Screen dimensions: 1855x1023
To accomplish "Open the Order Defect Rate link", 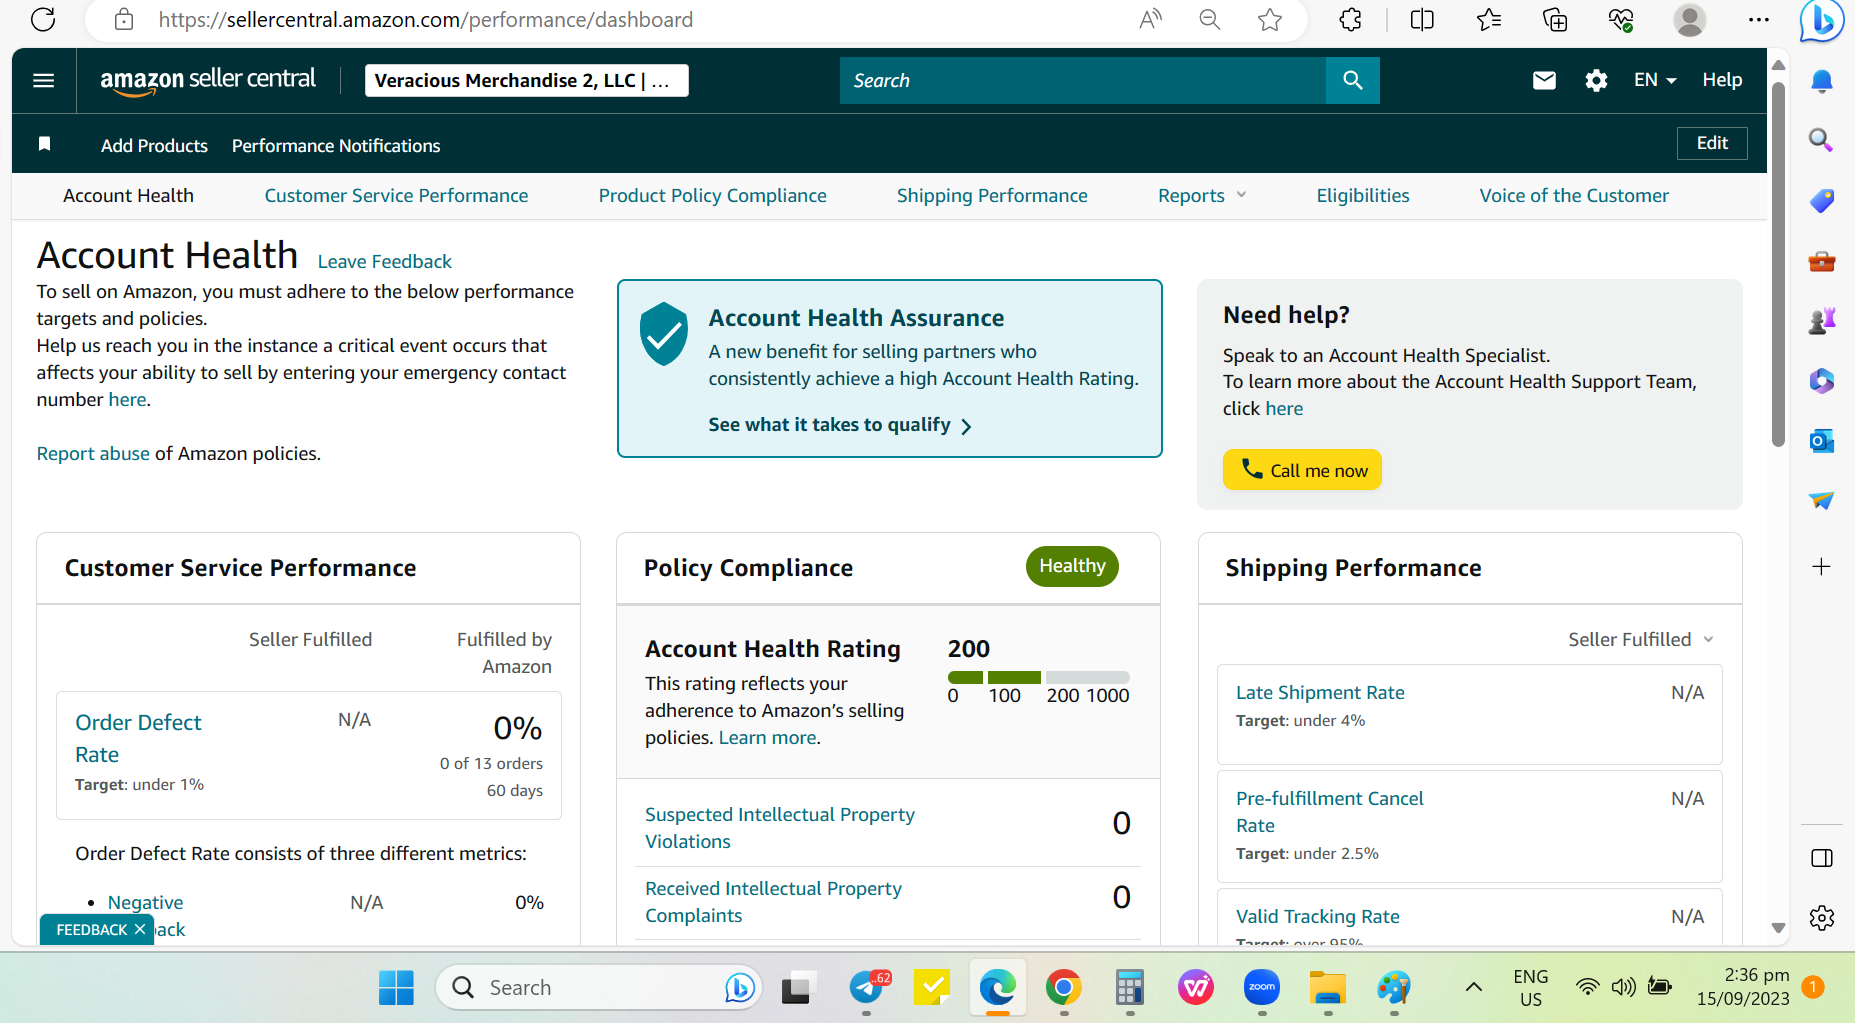I will point(138,738).
